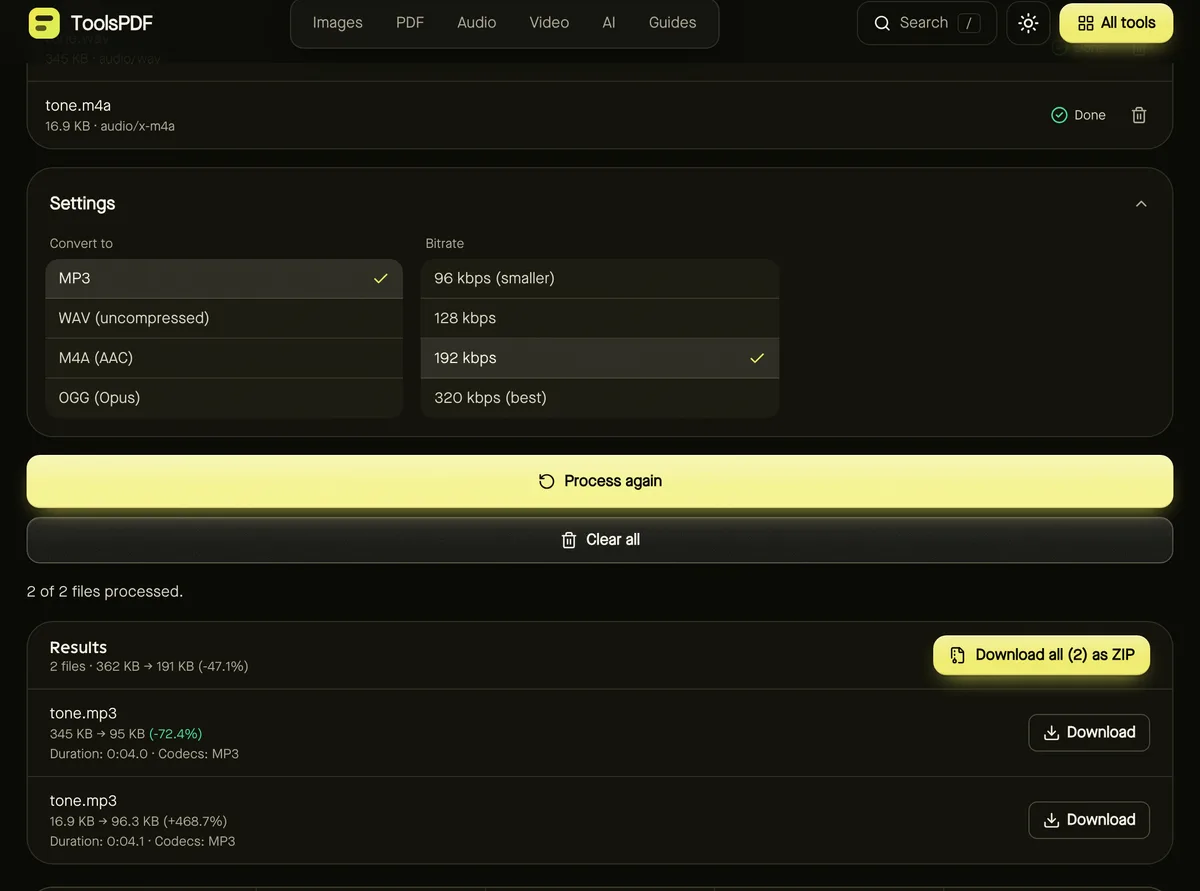This screenshot has height=891, width=1200.
Task: Open the Search box
Action: pyautogui.click(x=927, y=23)
